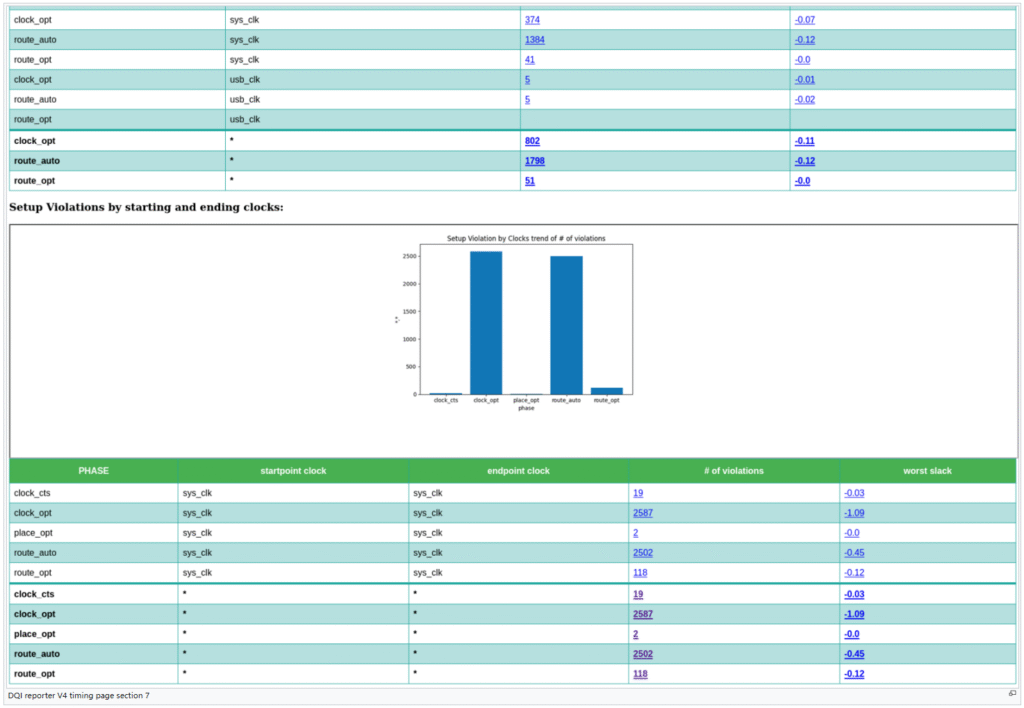Click the non-bold 118 link for route_opt
Viewport: 1024px width, 708px height.
[640, 573]
